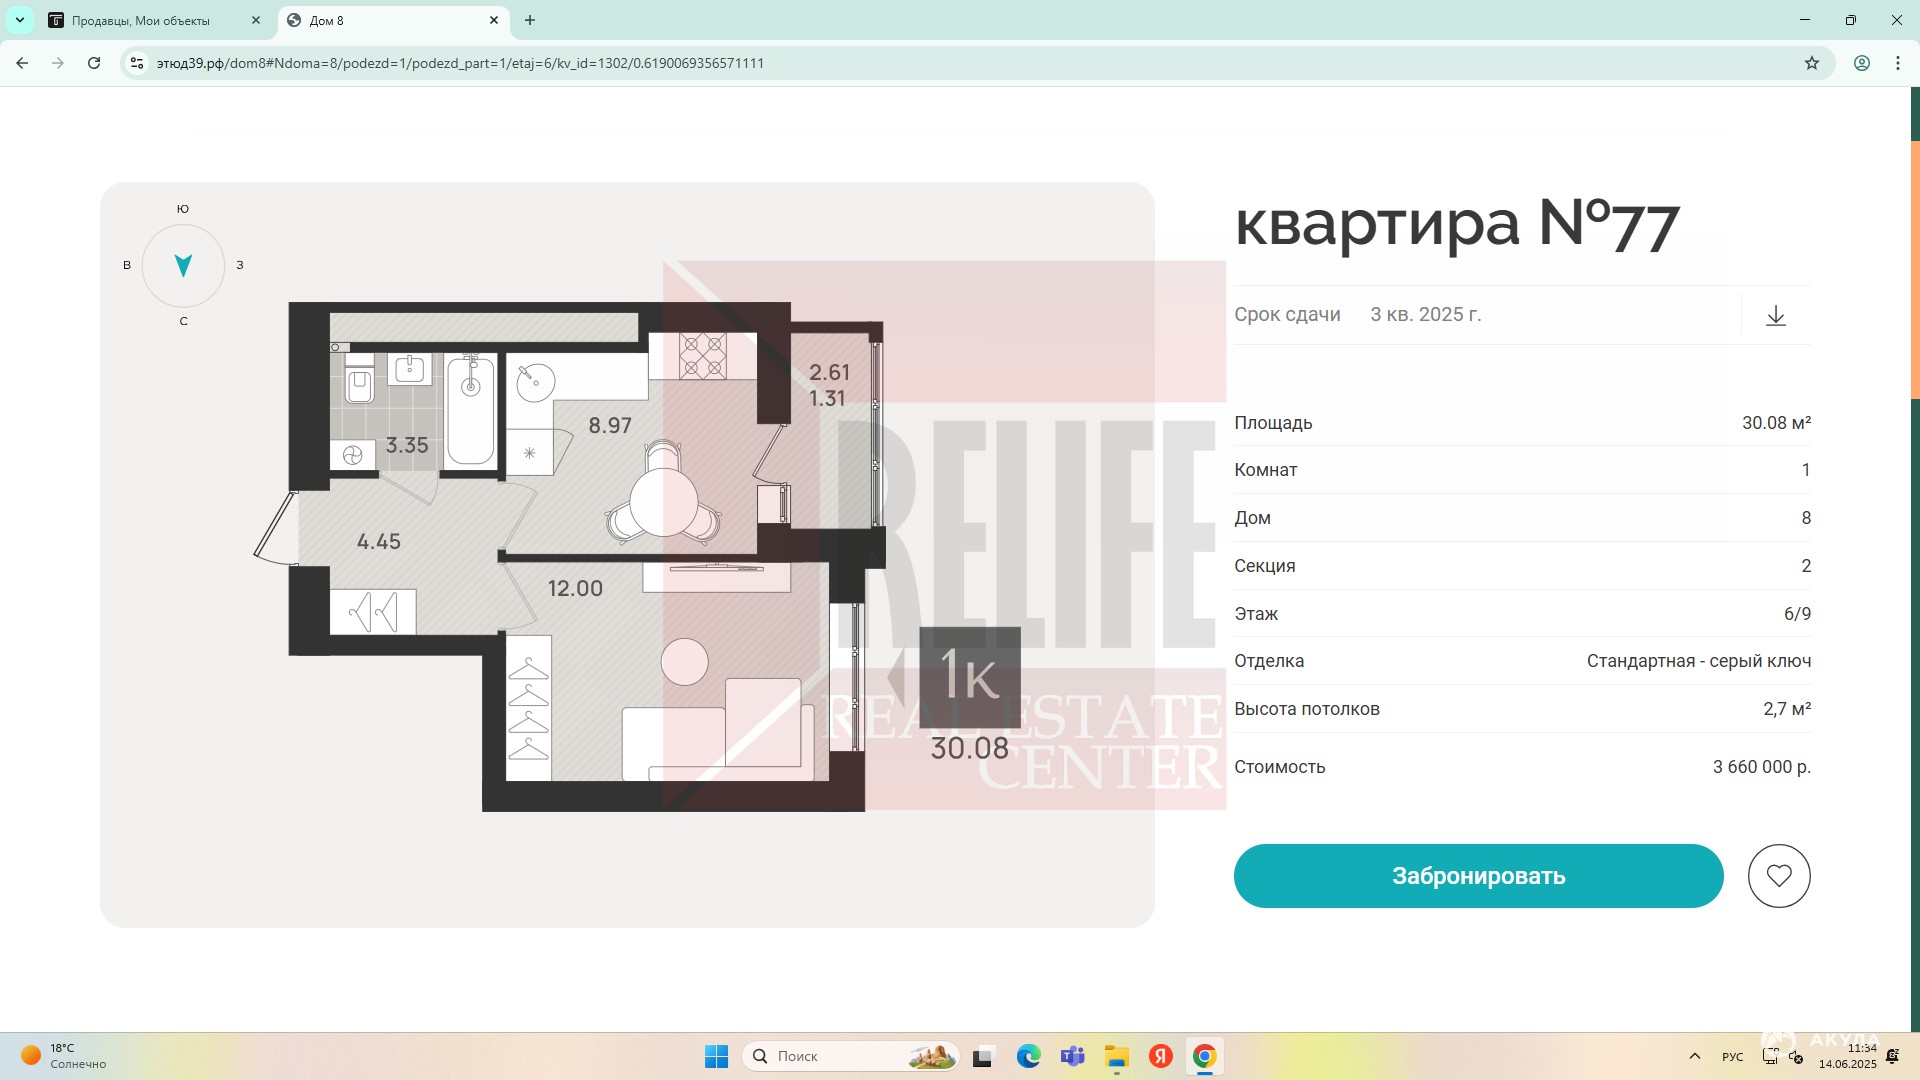
Task: Open Chrome three-dot menu
Action: tap(1898, 63)
